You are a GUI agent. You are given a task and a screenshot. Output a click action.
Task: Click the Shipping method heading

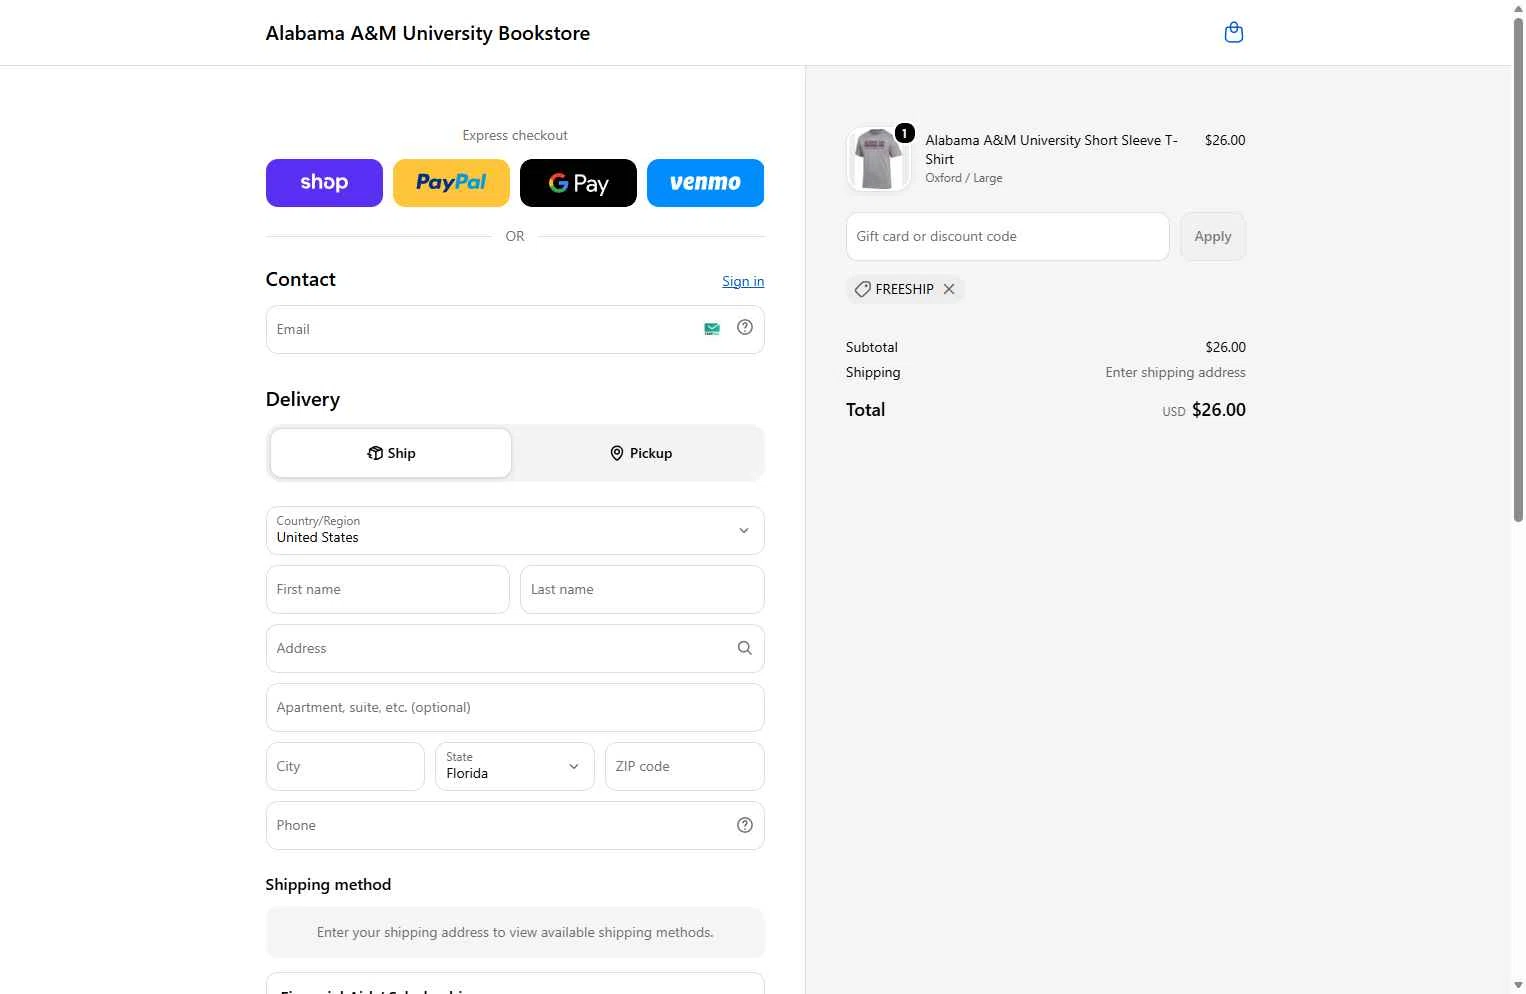[x=328, y=884]
